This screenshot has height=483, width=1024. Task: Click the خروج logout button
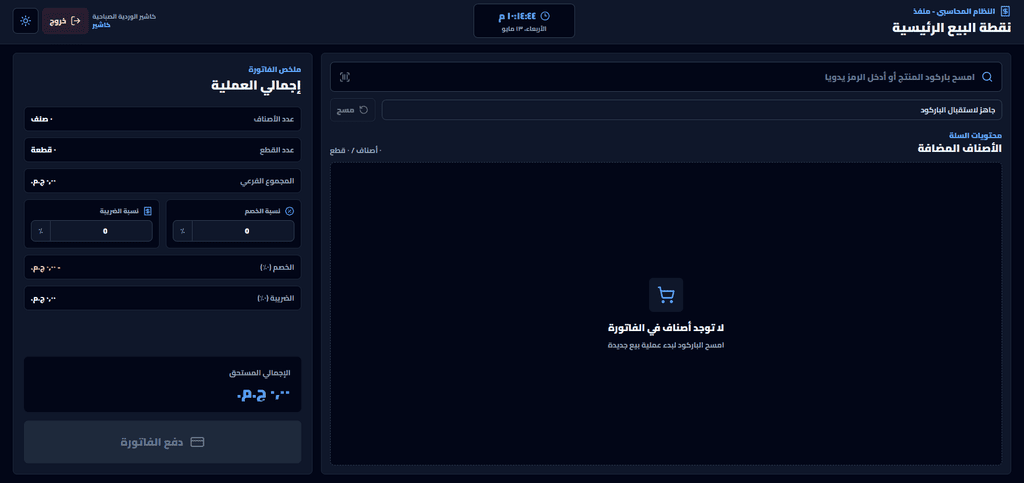pos(65,21)
